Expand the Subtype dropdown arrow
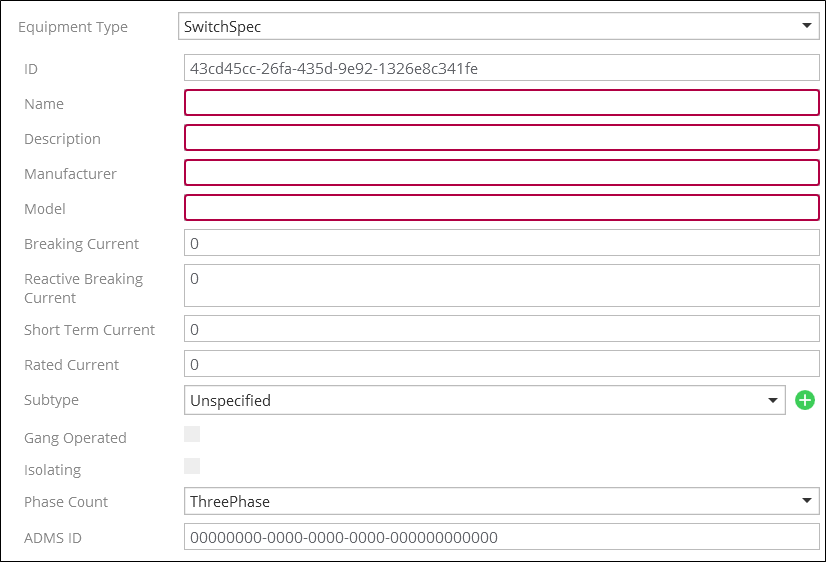 point(773,400)
